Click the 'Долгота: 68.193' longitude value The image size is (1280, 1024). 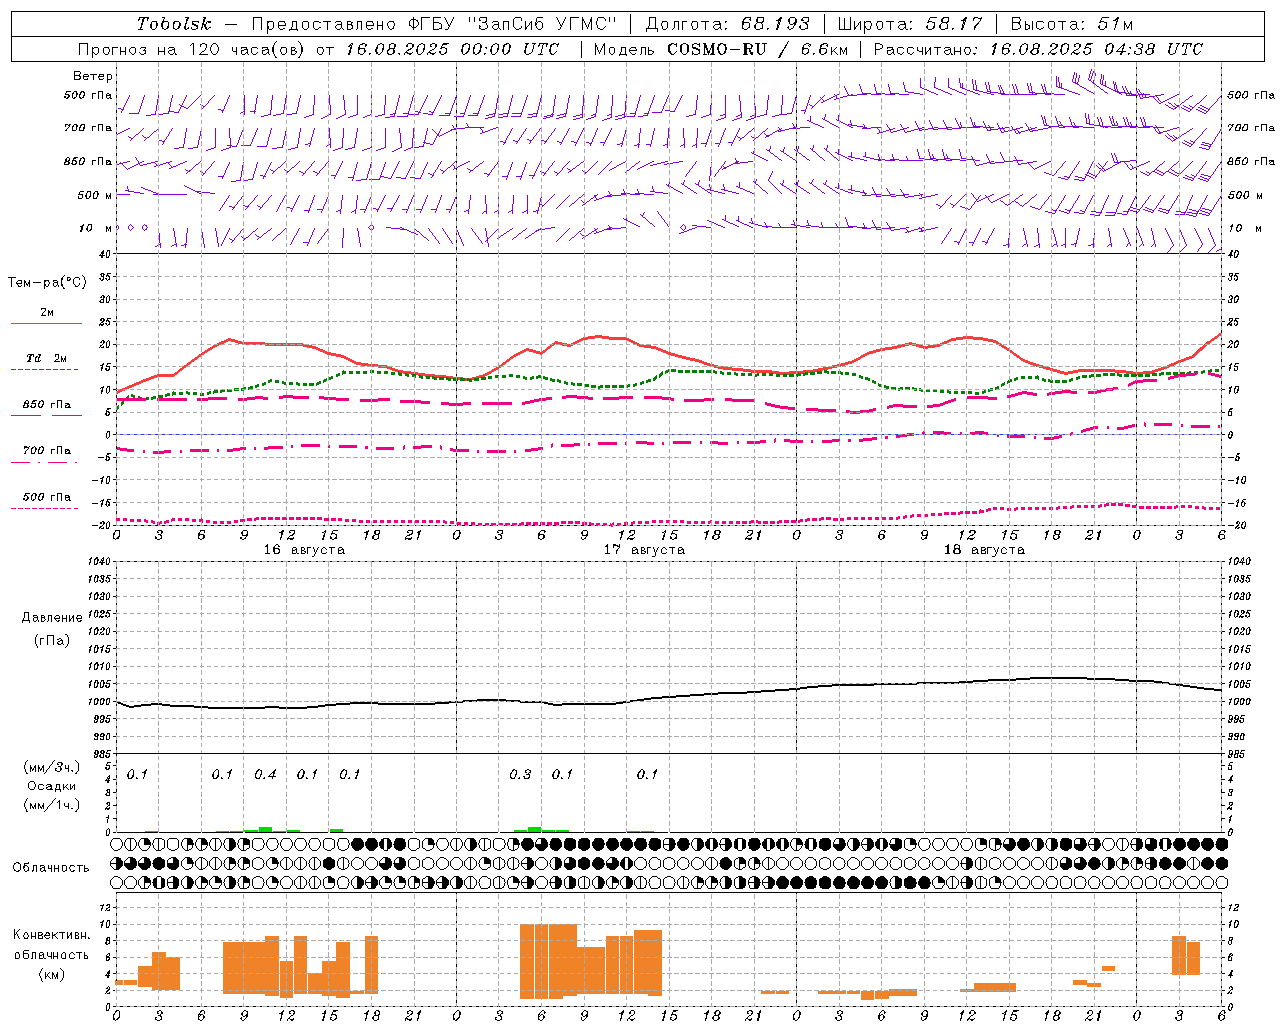[727, 24]
